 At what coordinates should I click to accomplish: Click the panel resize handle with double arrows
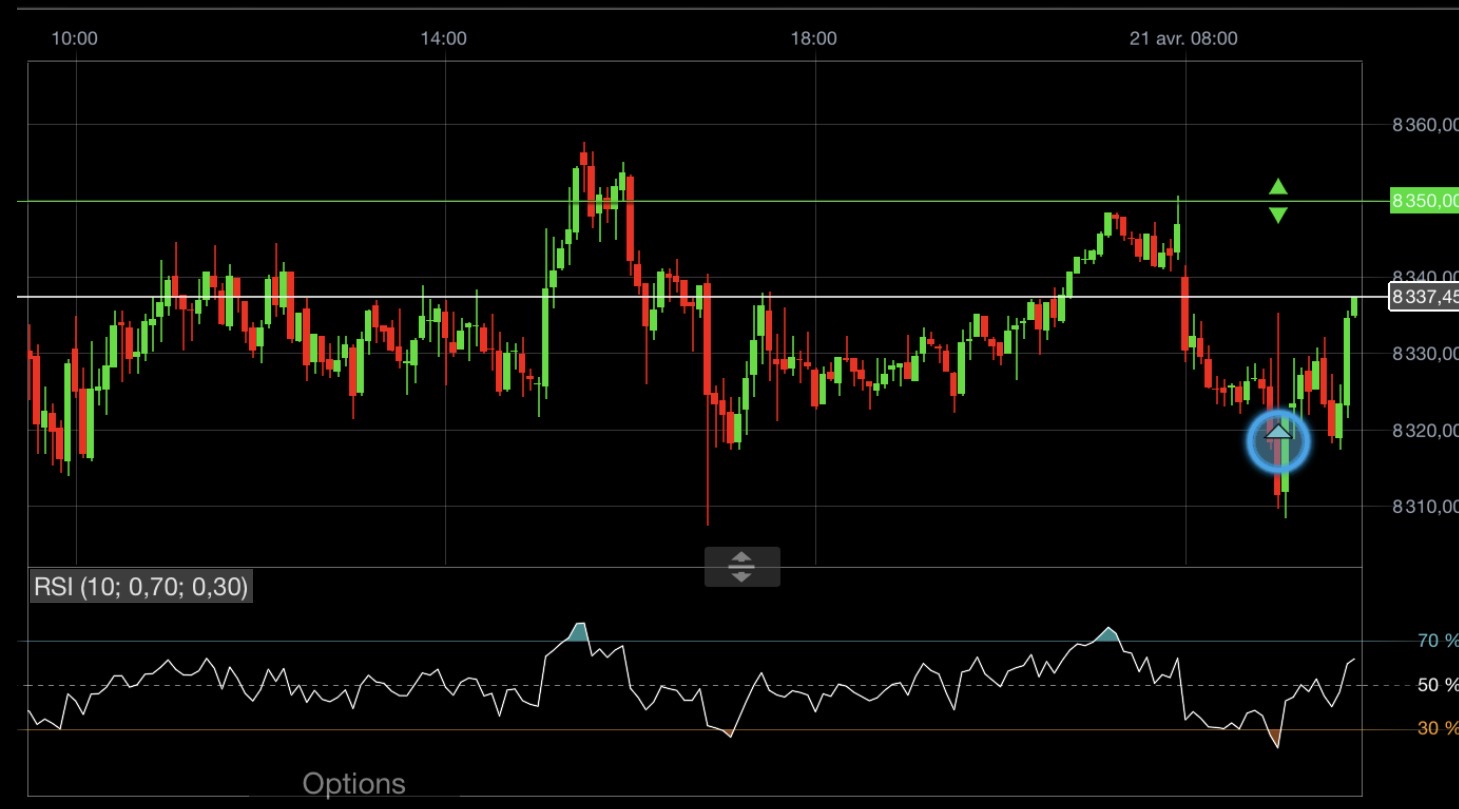741,566
